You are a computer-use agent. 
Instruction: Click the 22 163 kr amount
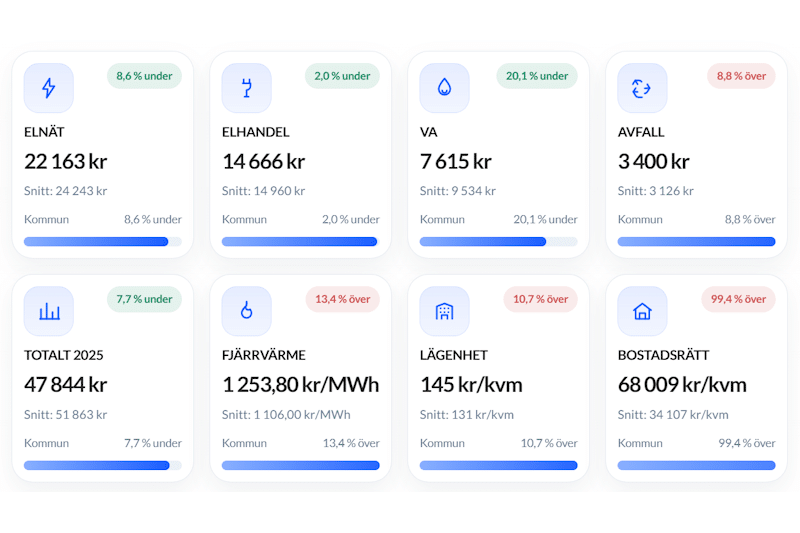(66, 161)
